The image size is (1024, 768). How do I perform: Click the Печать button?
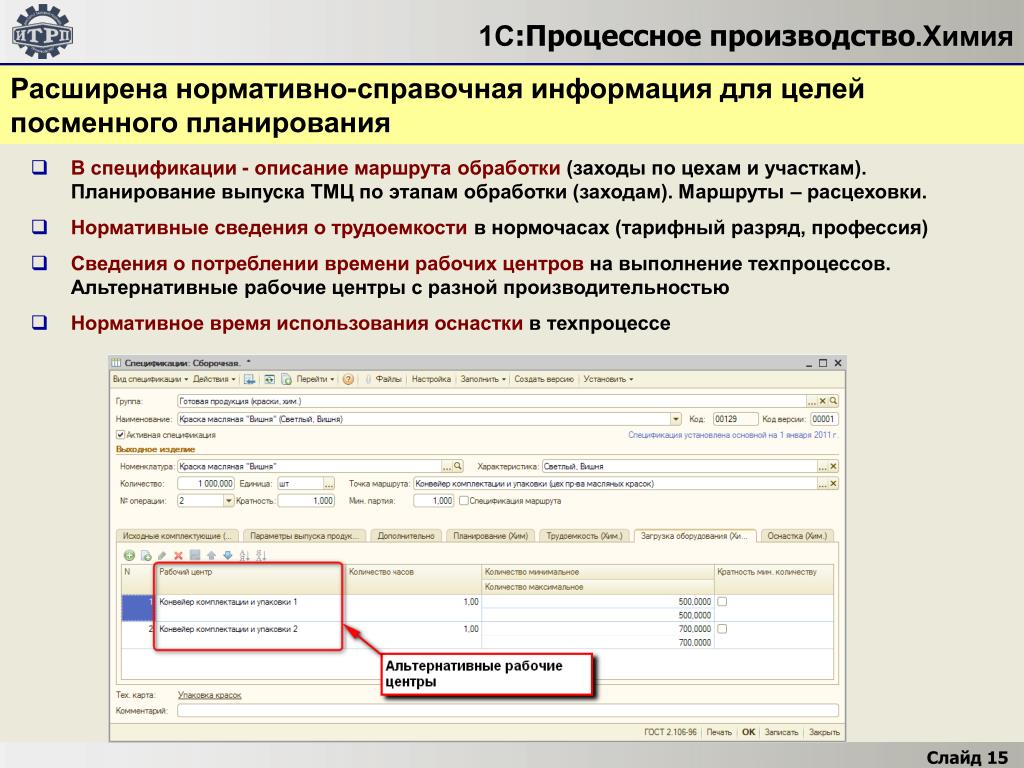(719, 732)
